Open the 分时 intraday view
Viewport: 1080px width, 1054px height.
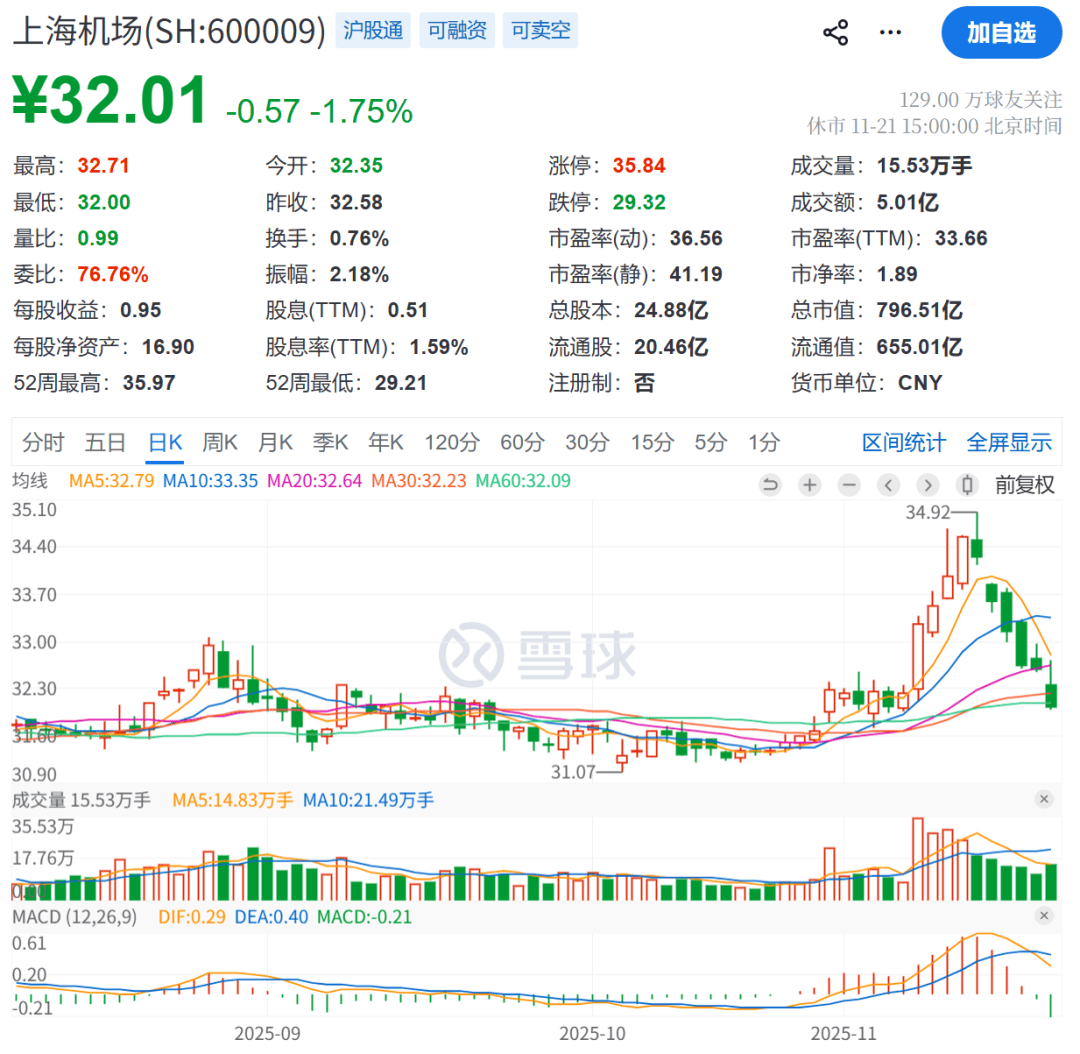(40, 442)
